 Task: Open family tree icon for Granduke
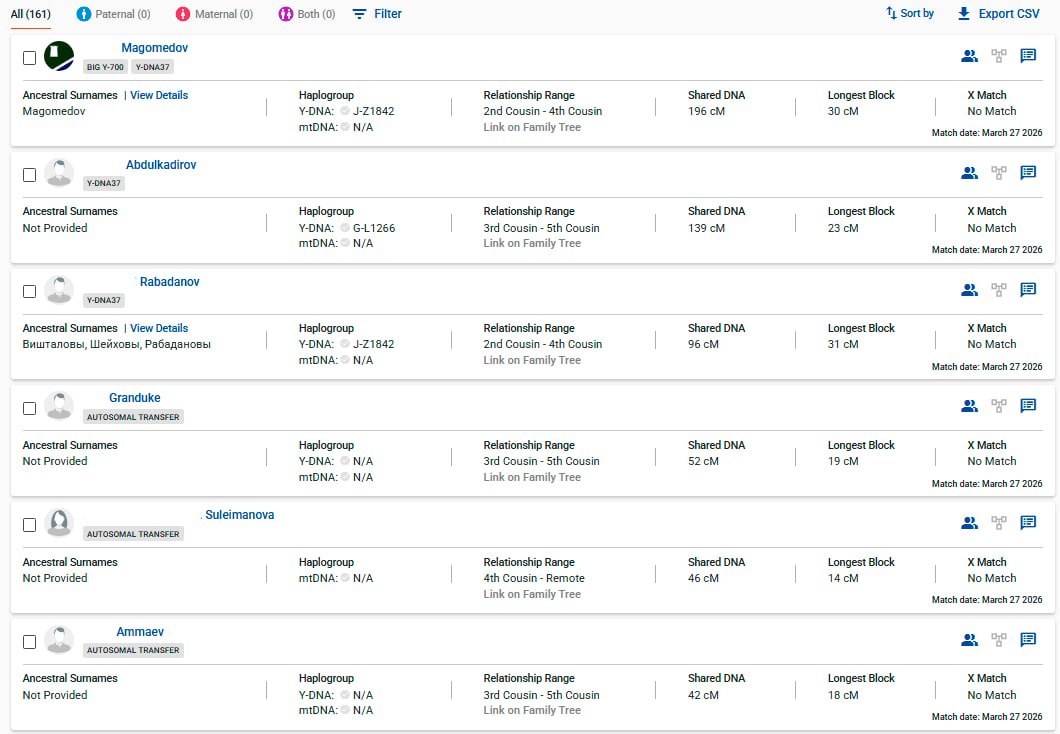[998, 406]
